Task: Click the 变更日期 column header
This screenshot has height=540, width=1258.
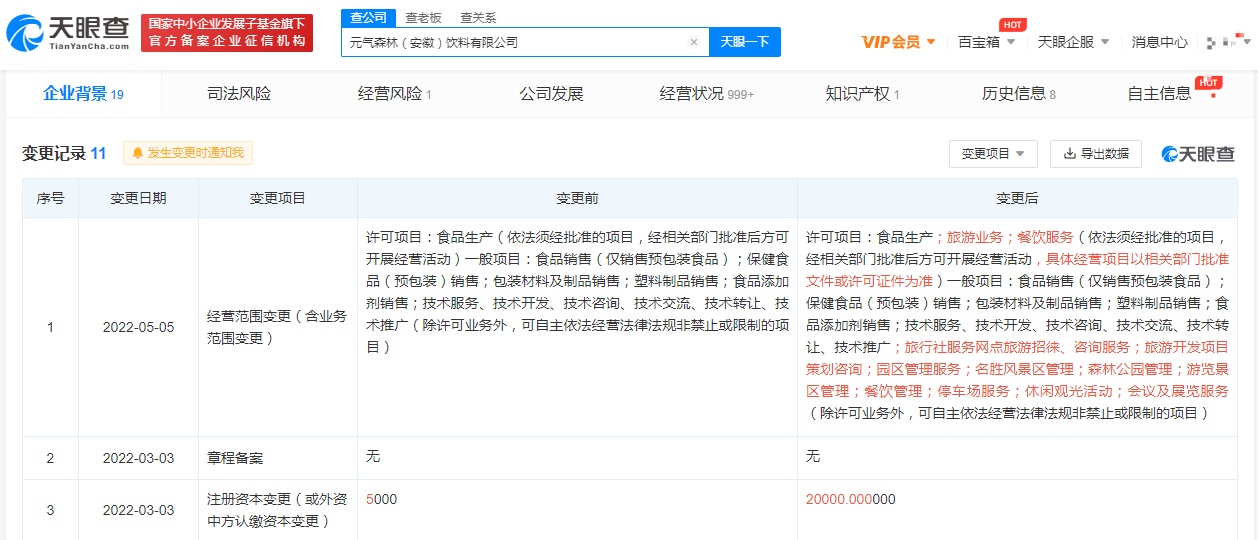Action: pos(138,199)
